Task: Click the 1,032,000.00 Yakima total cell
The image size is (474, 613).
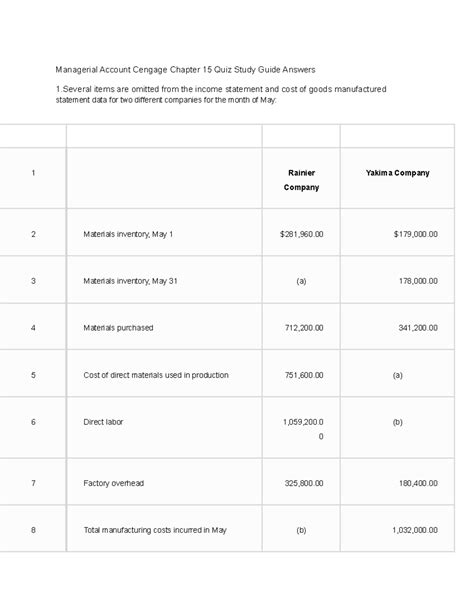Action: coord(415,530)
